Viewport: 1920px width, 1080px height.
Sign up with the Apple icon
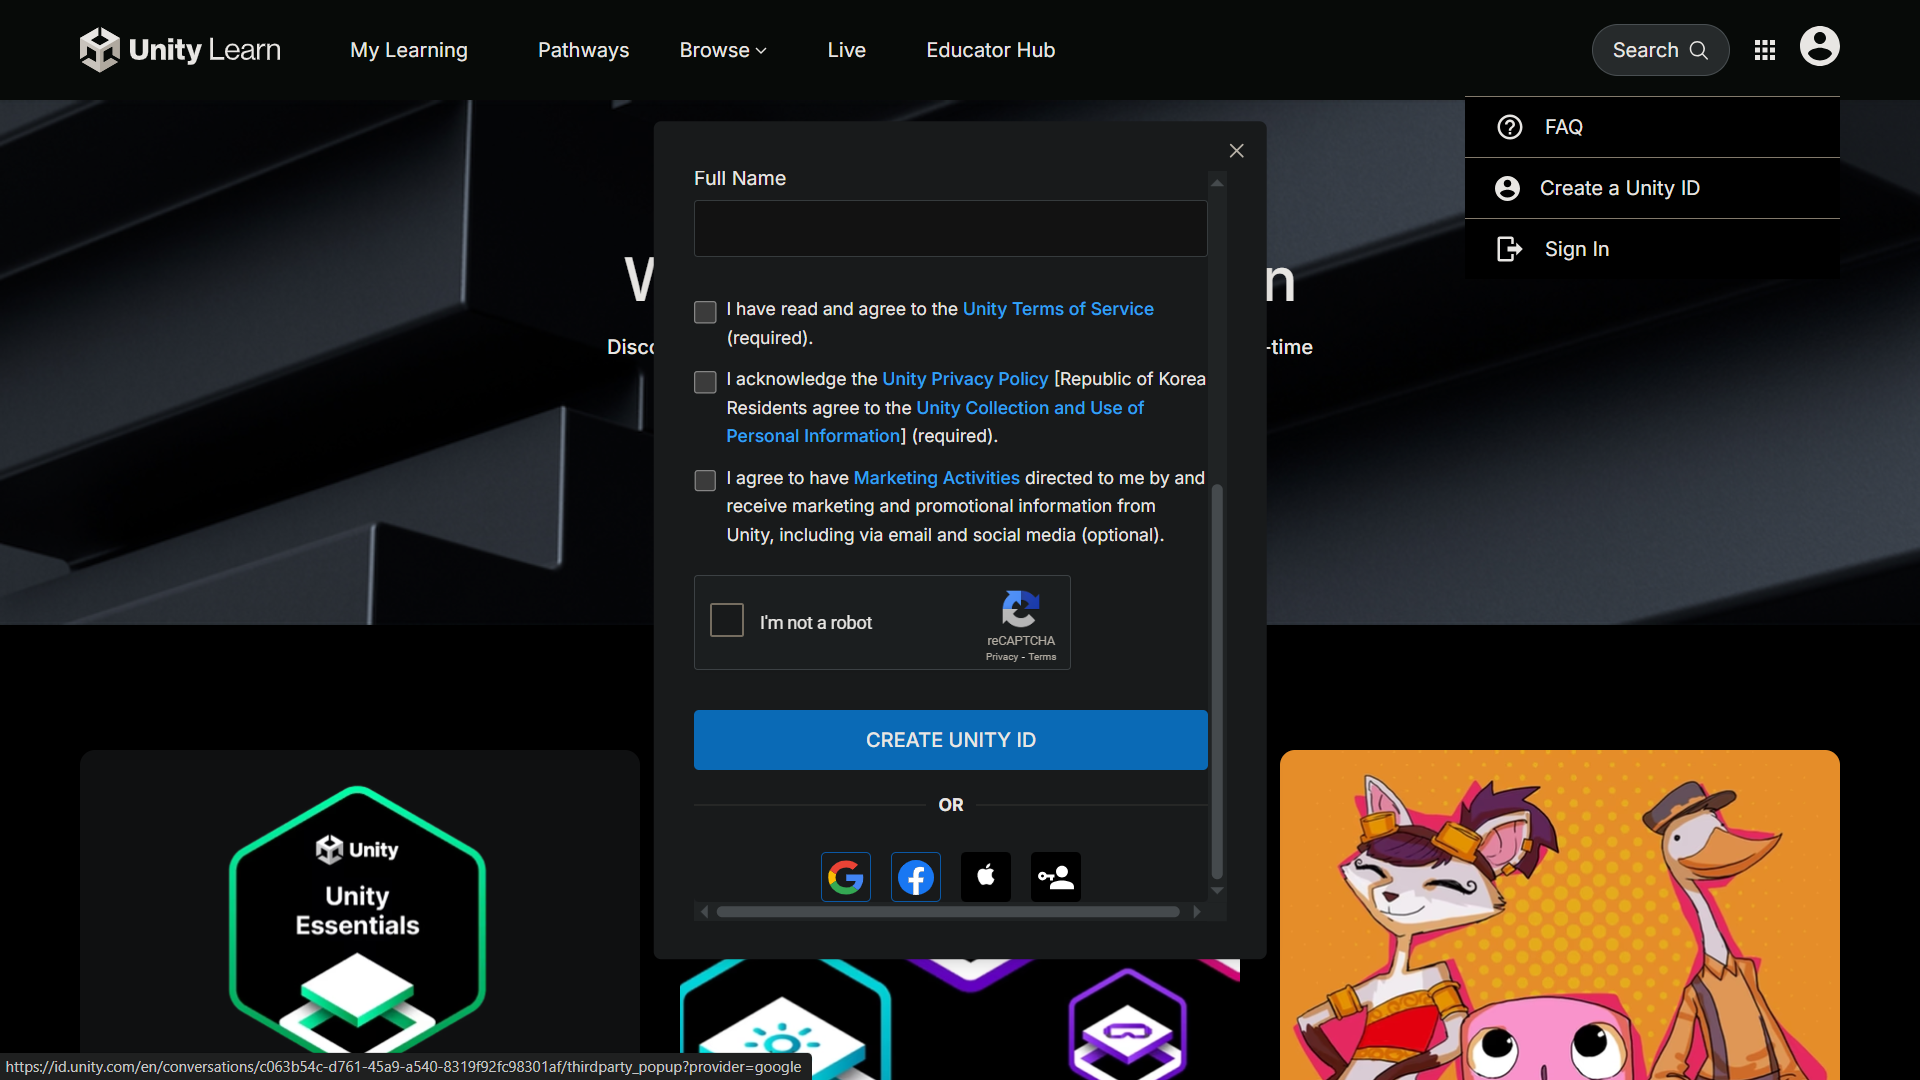[x=986, y=877]
